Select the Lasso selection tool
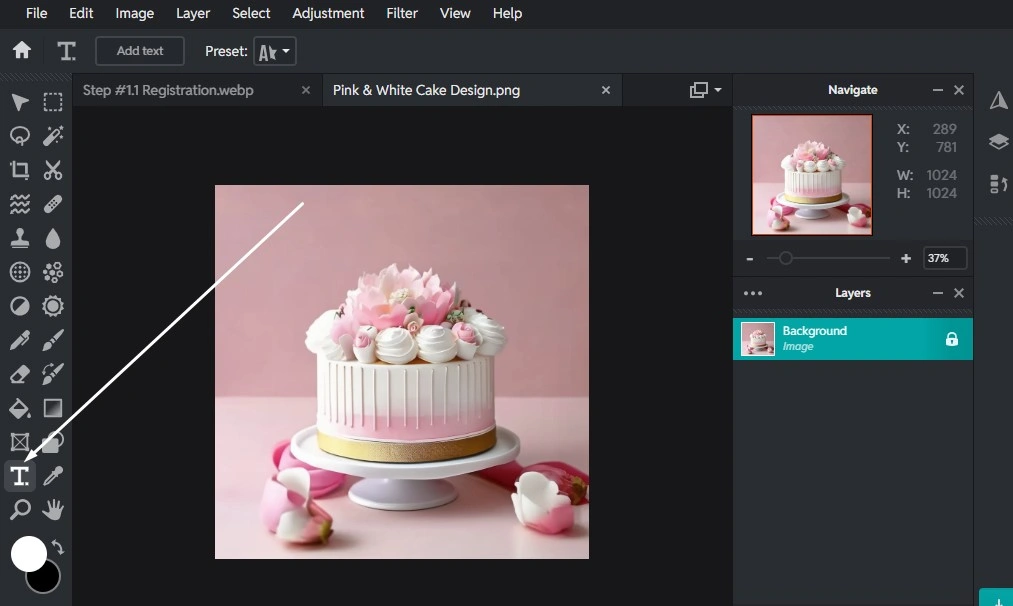 [x=20, y=136]
